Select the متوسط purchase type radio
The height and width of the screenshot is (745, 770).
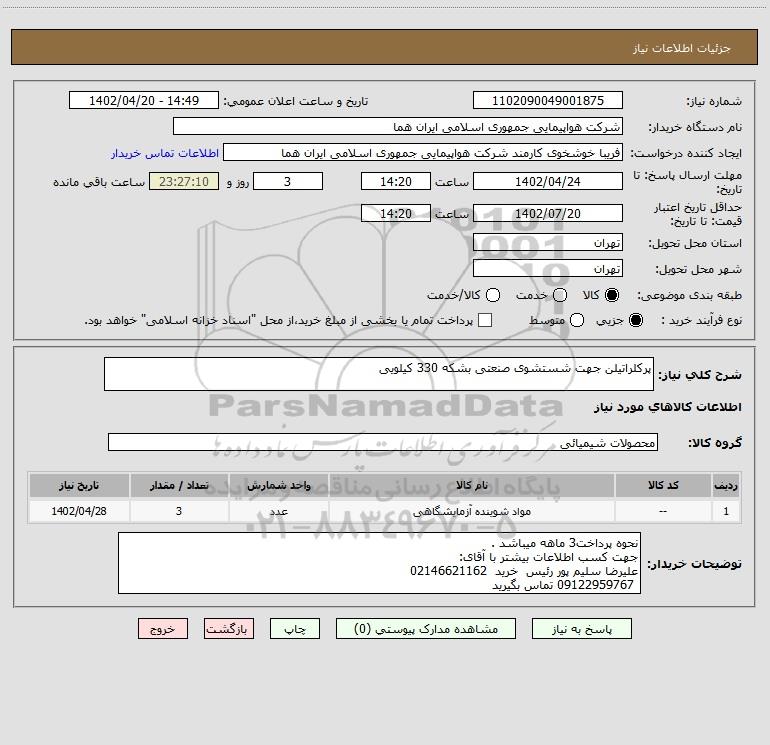click(577, 321)
